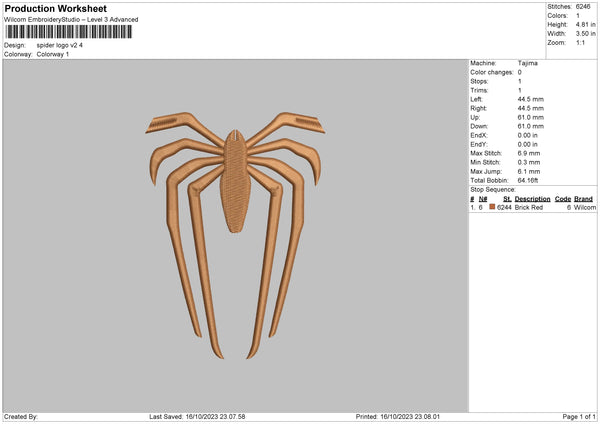Click the 'Description' column header
Screen dimensions: 600x424
pyautogui.click(x=532, y=199)
